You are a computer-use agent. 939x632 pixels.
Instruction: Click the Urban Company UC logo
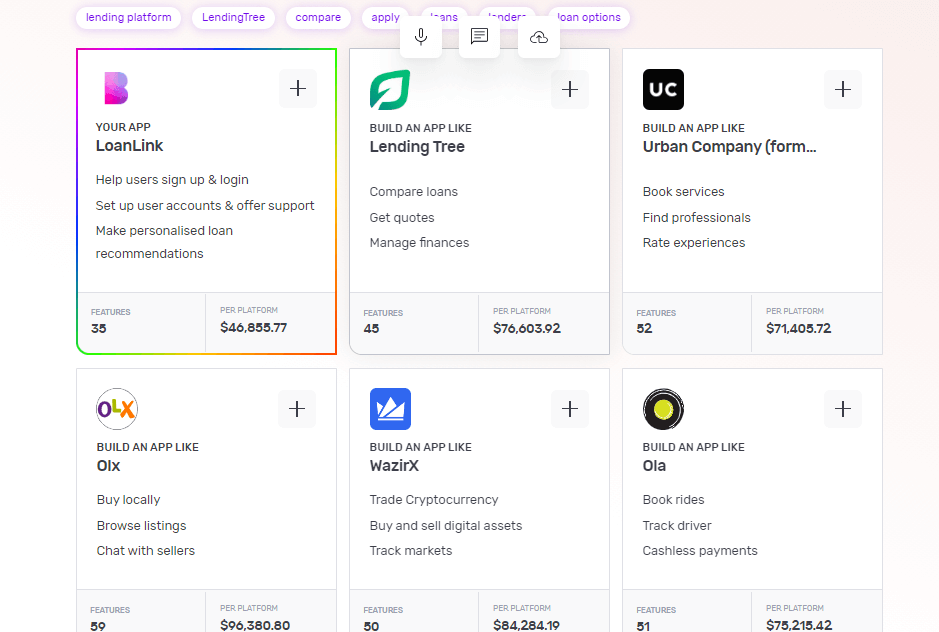click(663, 89)
